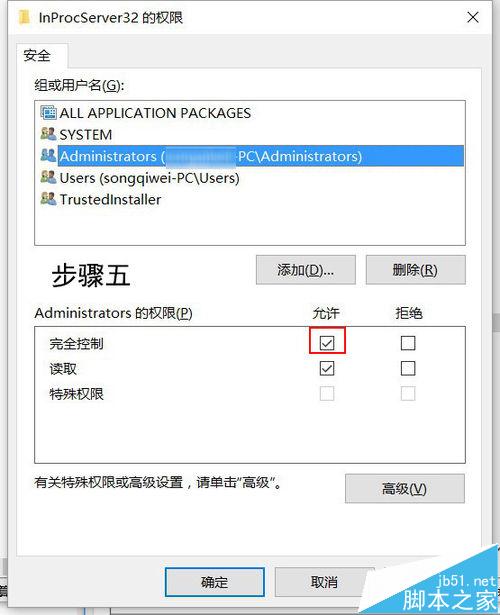
Task: Toggle Allow checkbox for 完全控制
Action: pos(327,343)
